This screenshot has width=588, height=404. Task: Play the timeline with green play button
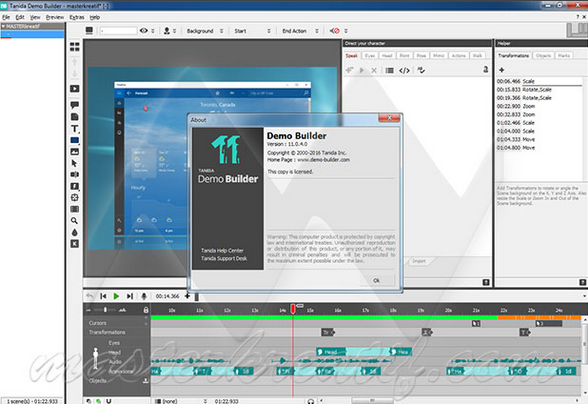click(x=116, y=296)
